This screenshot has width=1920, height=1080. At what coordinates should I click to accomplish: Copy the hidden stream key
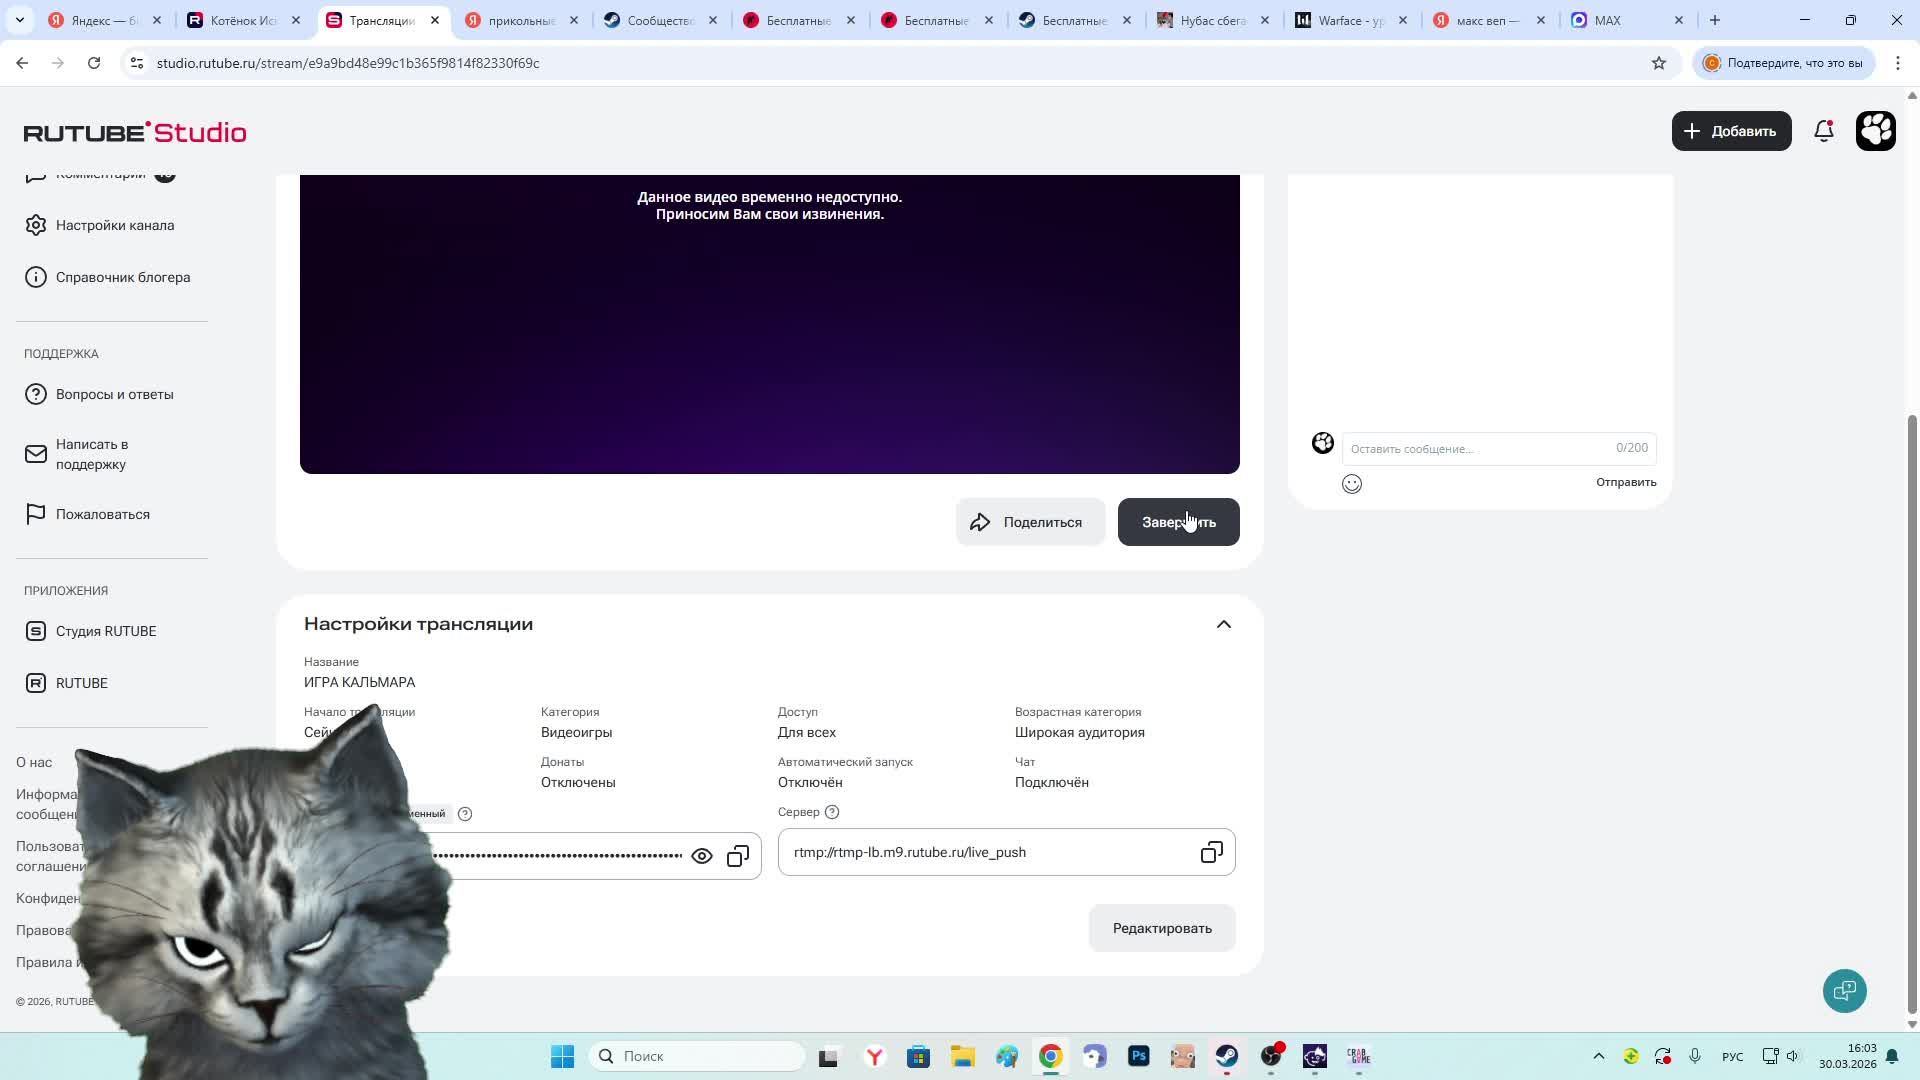[x=738, y=856]
